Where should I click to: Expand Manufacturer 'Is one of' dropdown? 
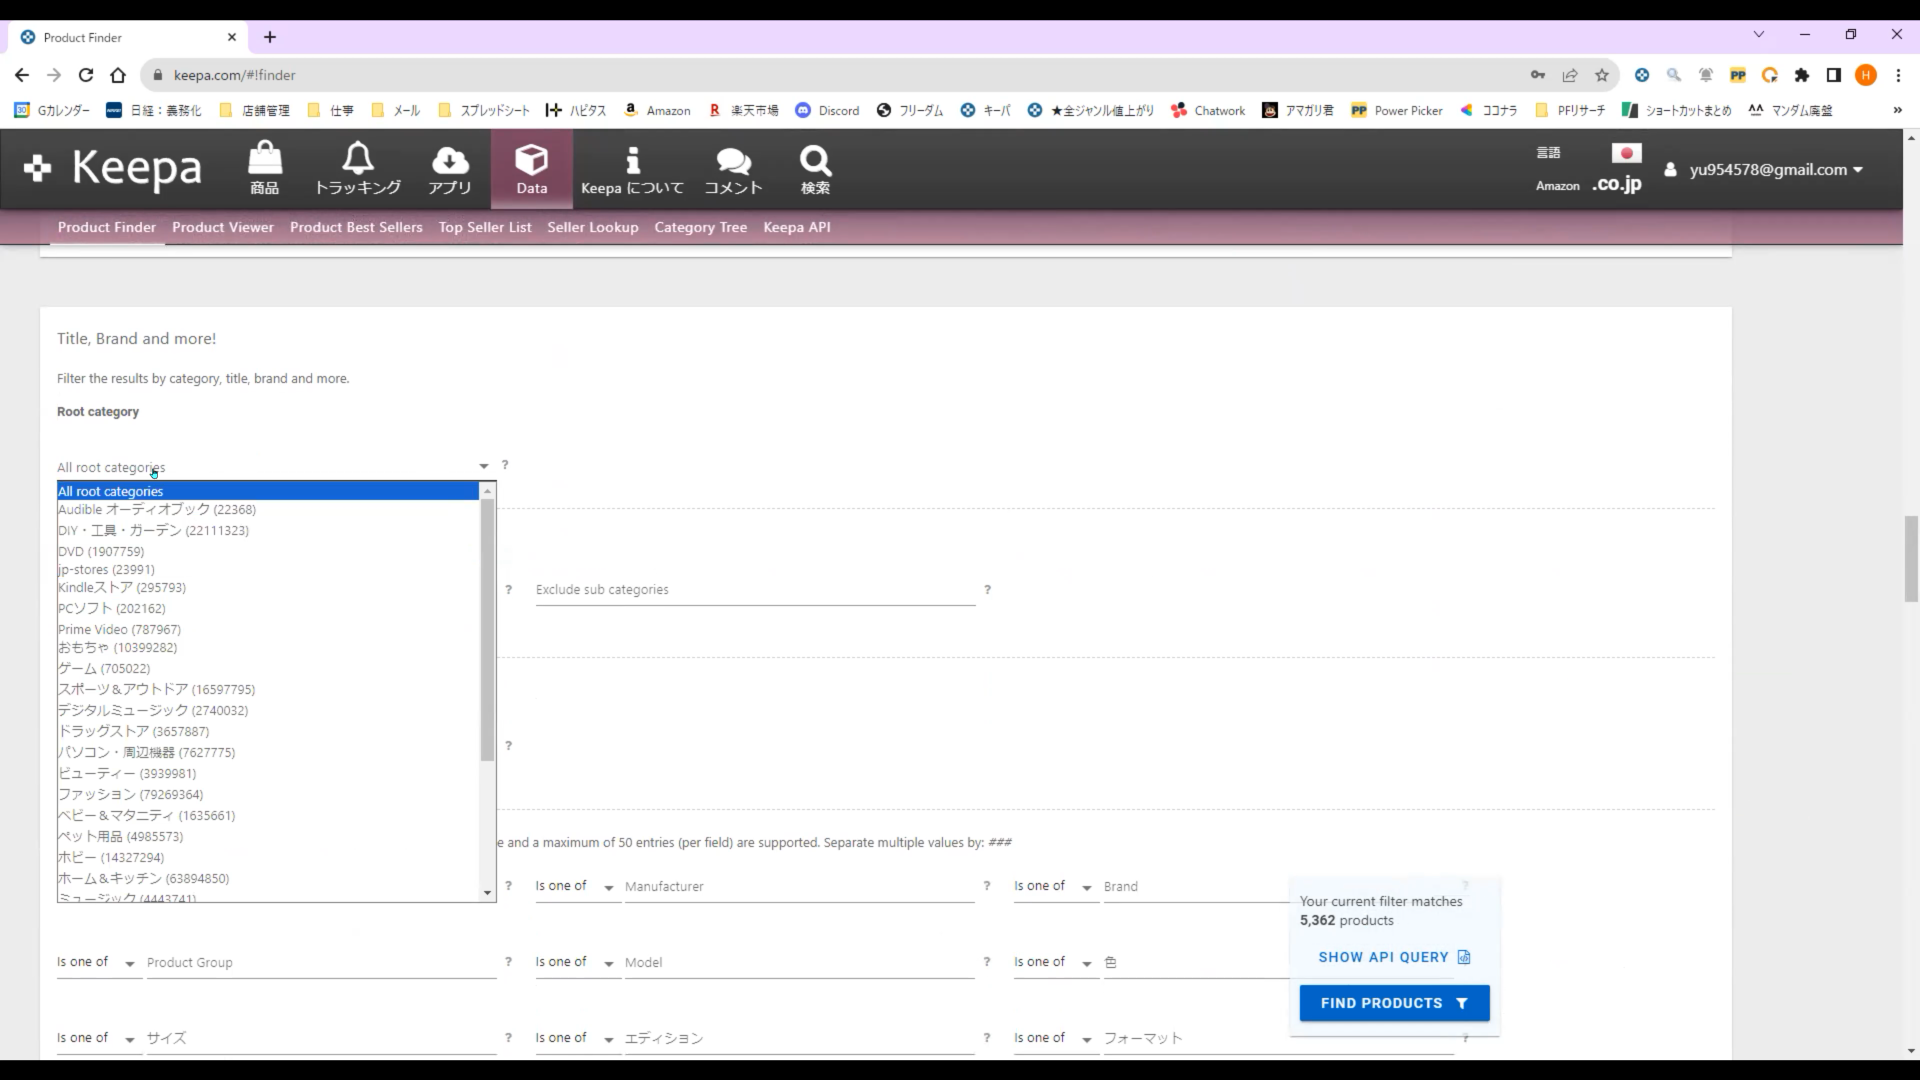(x=577, y=887)
